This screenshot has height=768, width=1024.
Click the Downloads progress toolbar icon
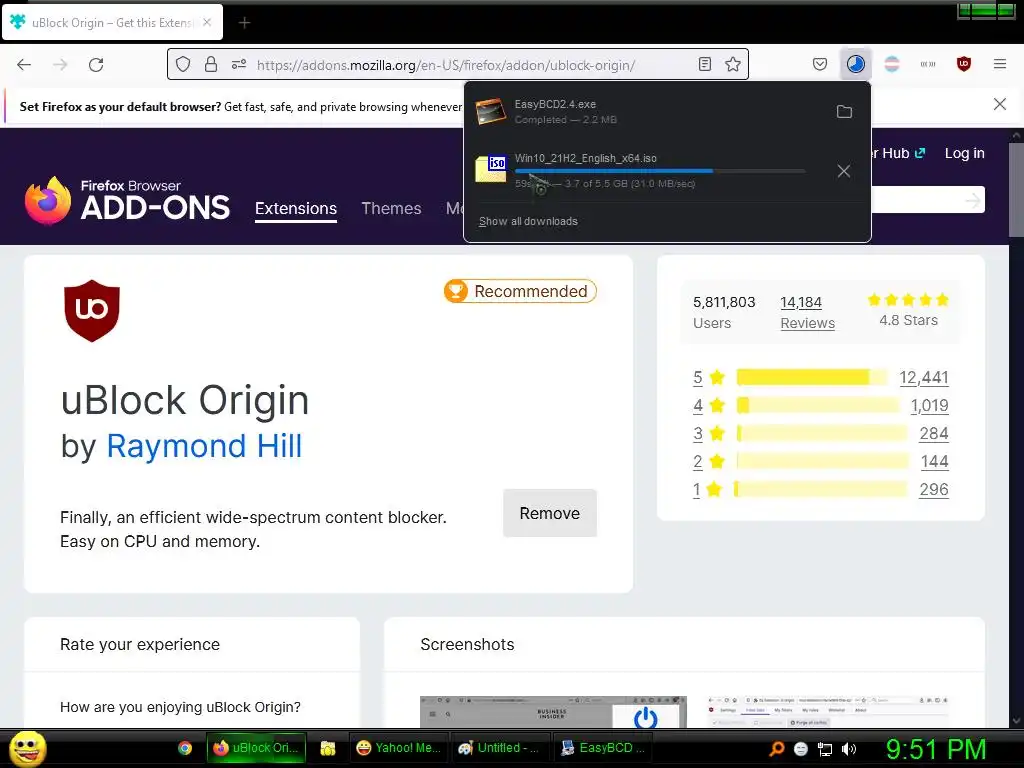(856, 64)
